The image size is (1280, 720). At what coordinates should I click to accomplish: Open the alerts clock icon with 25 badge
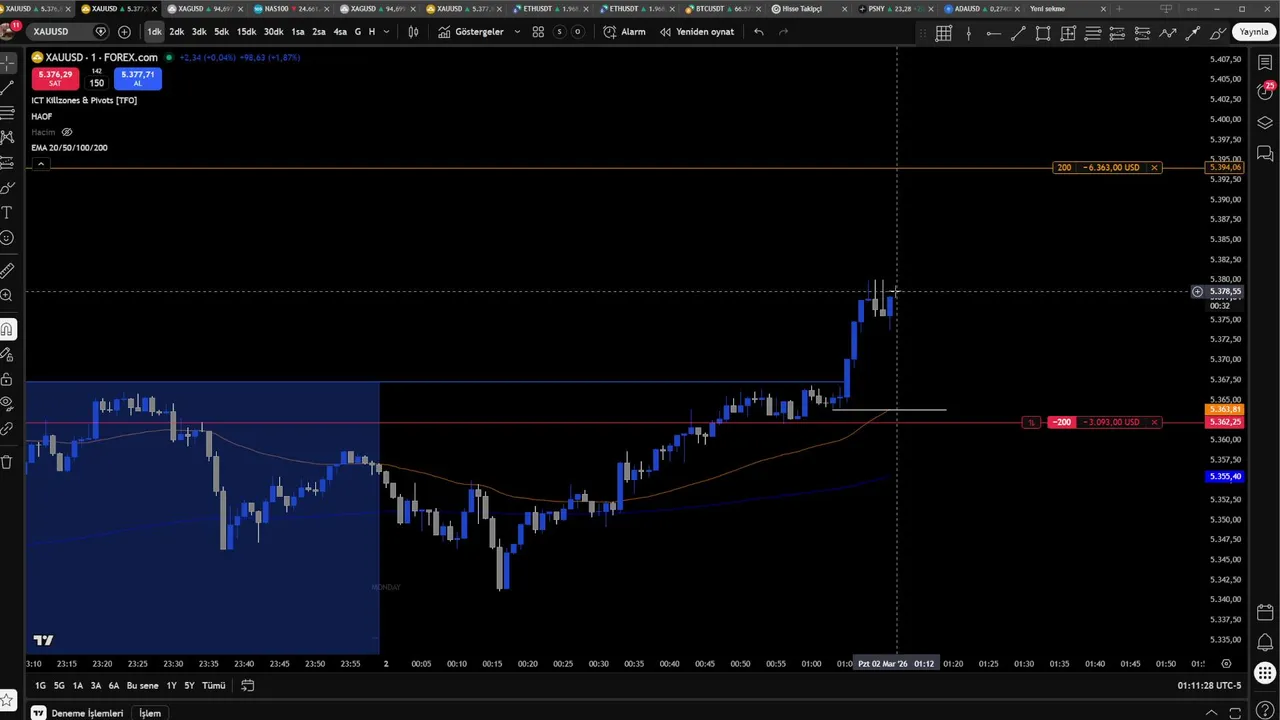(x=1265, y=92)
